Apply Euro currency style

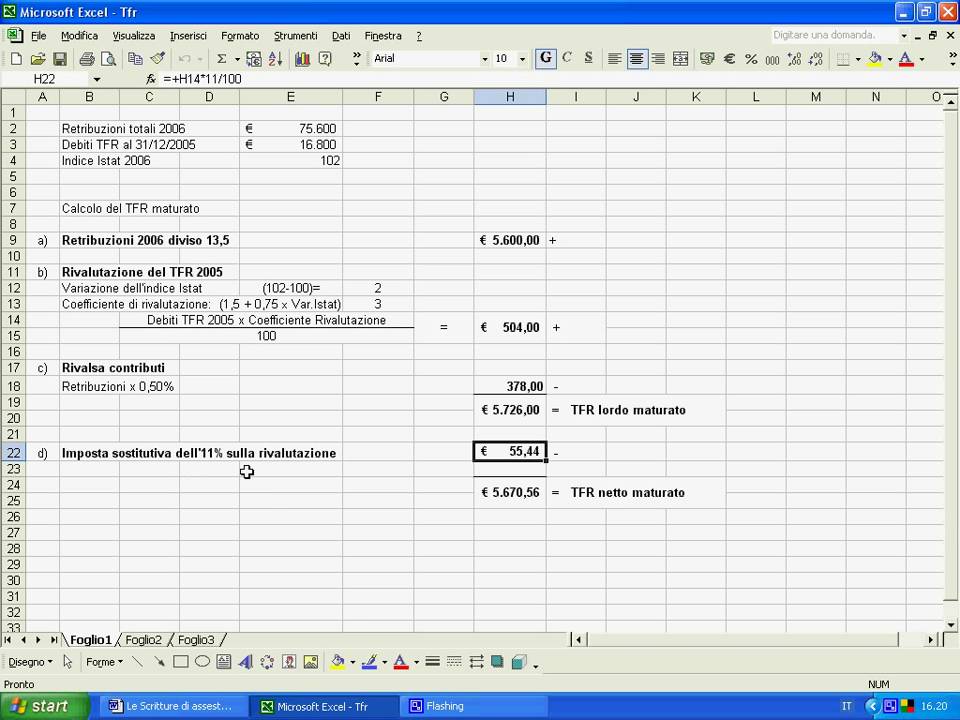tap(729, 59)
